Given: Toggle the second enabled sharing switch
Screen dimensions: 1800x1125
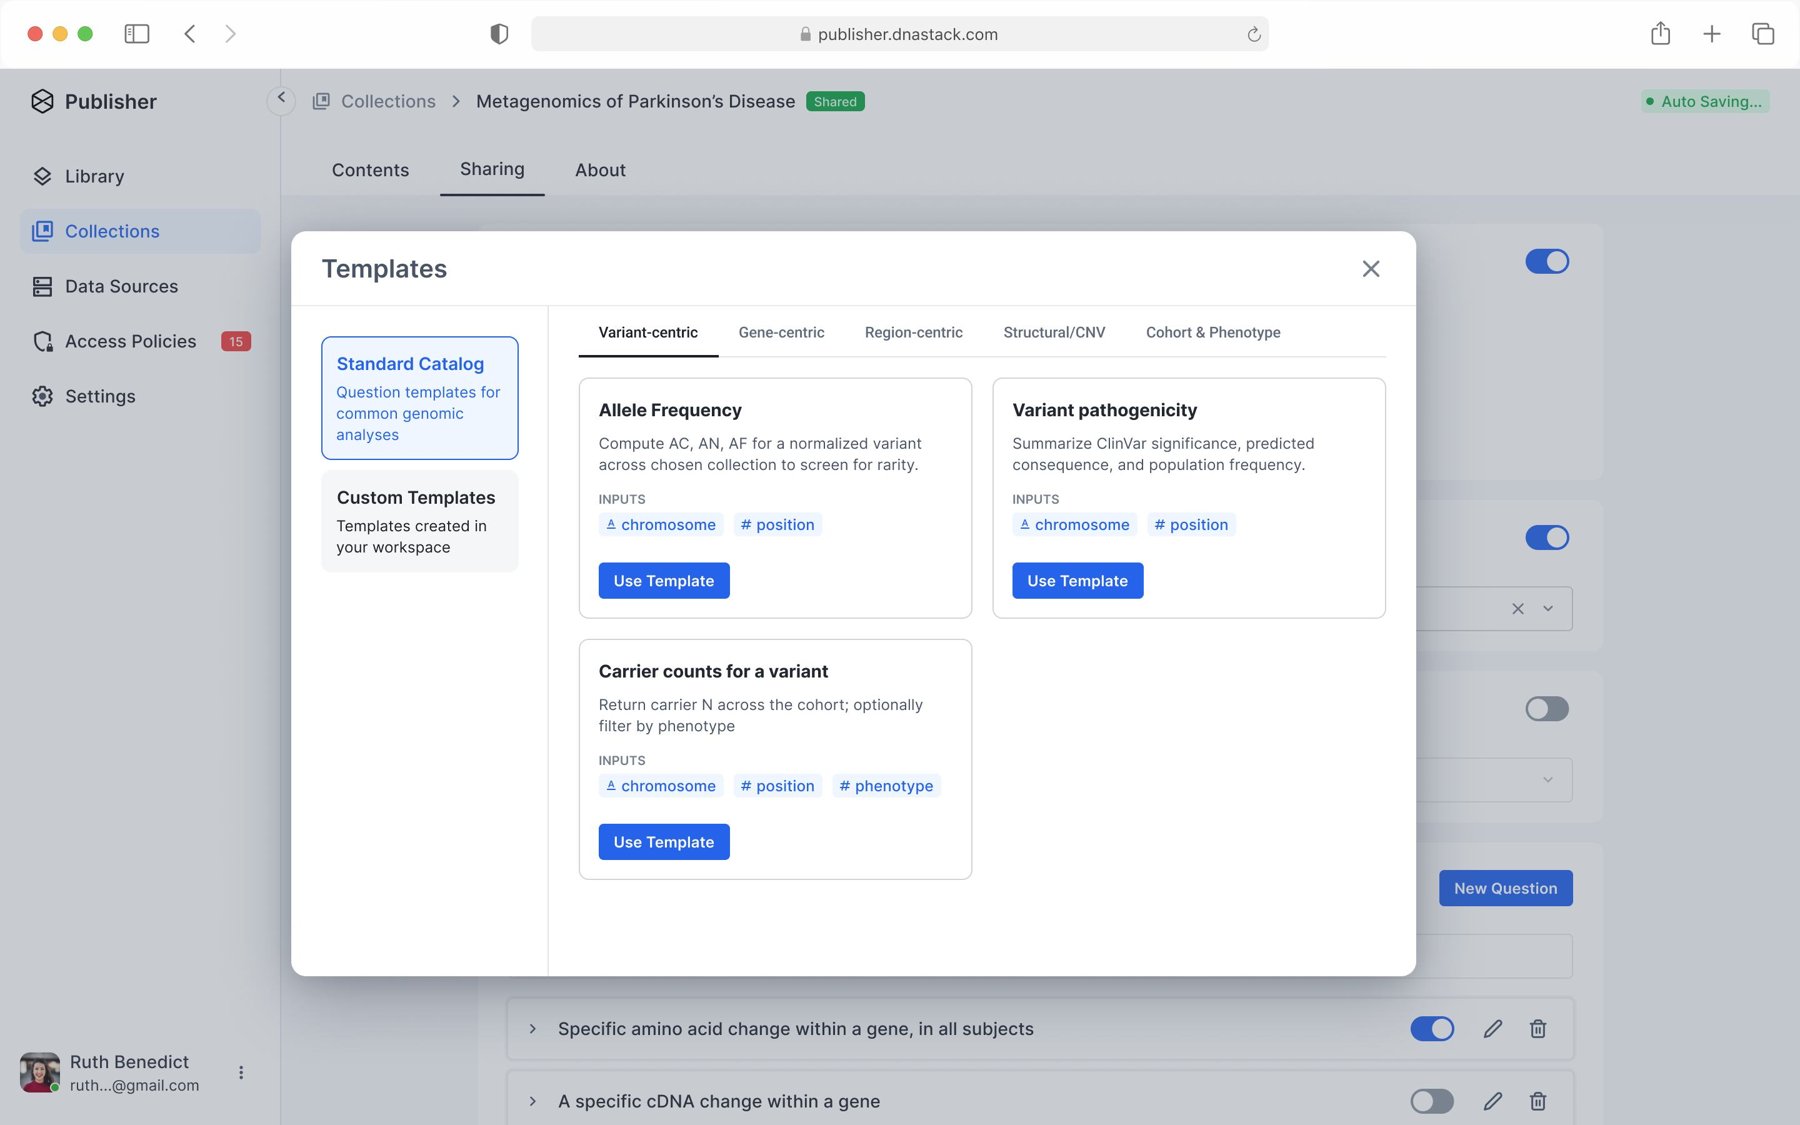Looking at the screenshot, I should [1547, 537].
